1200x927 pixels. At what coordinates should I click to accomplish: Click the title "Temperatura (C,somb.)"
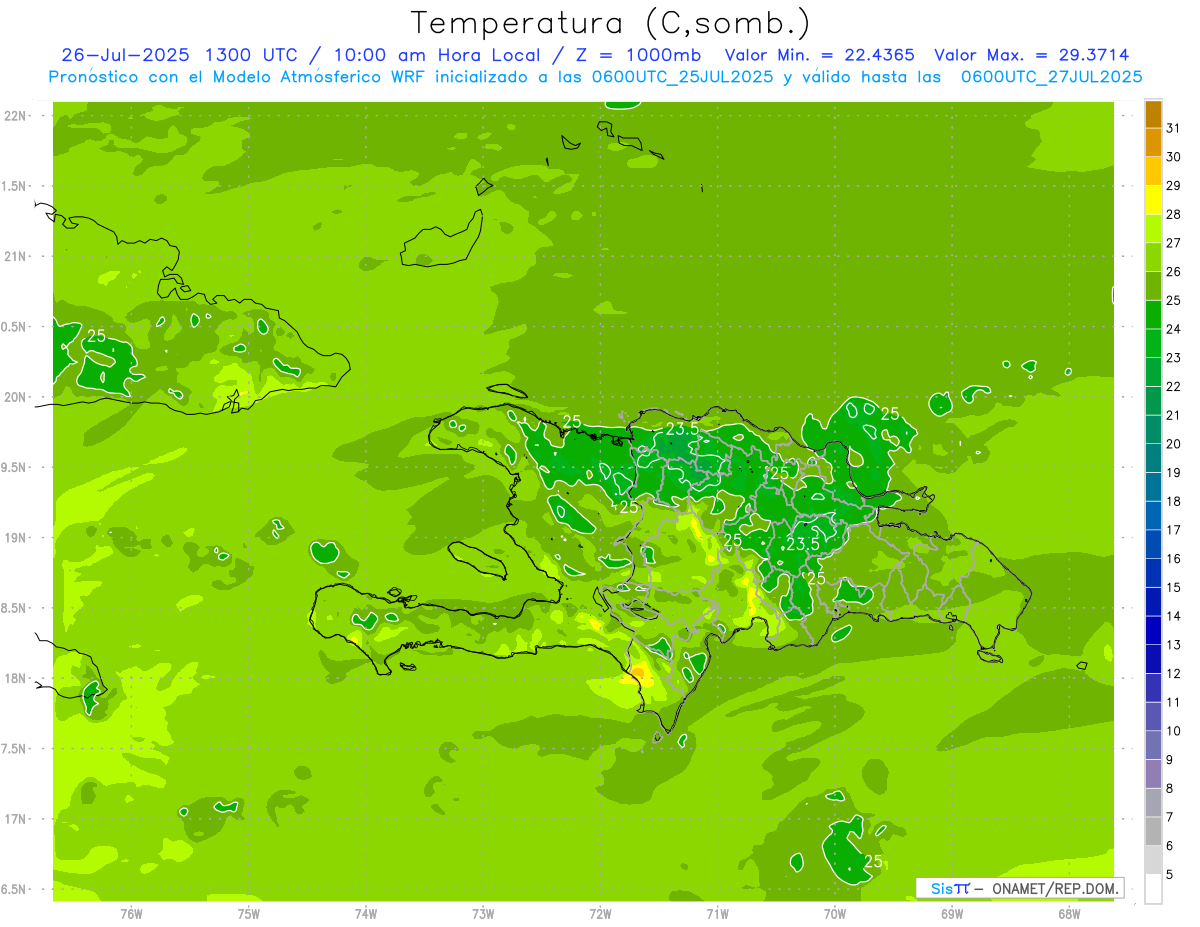610,23
